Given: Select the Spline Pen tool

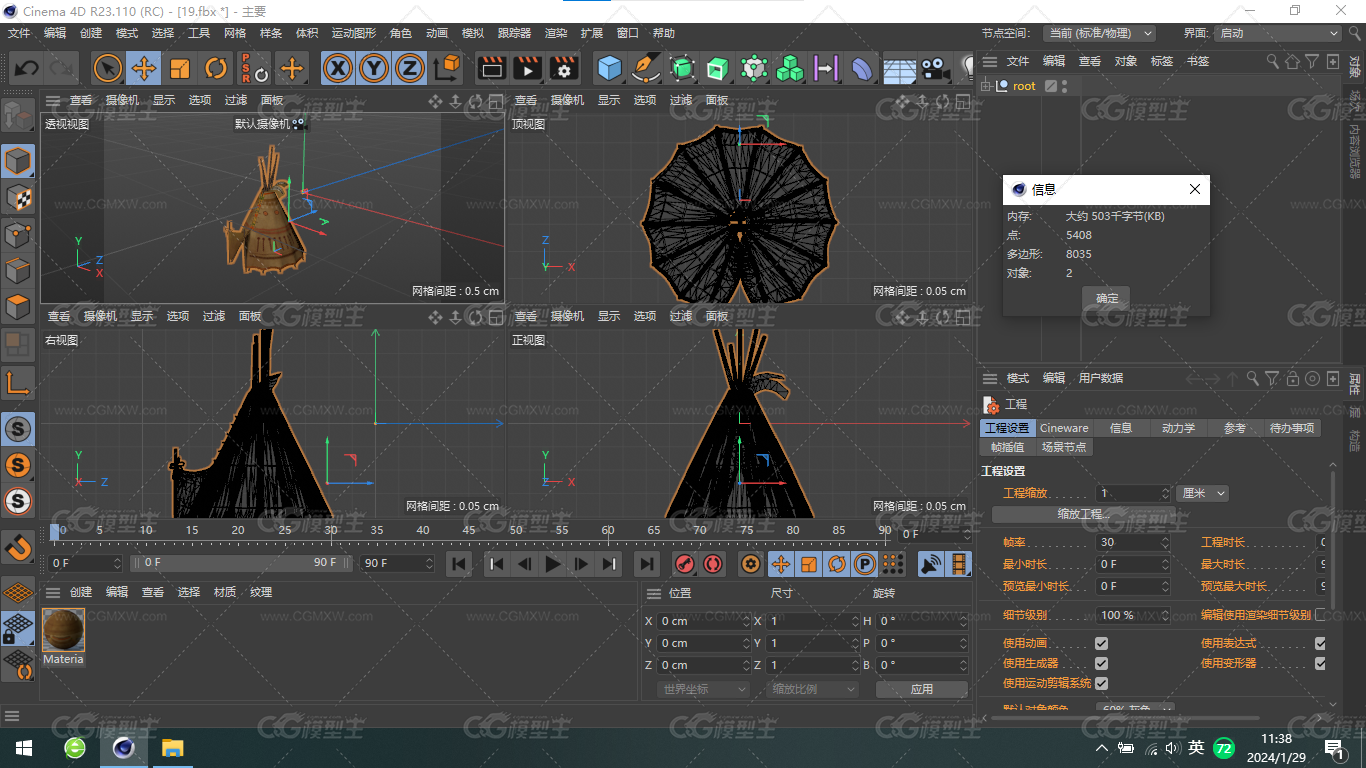Looking at the screenshot, I should click(646, 68).
